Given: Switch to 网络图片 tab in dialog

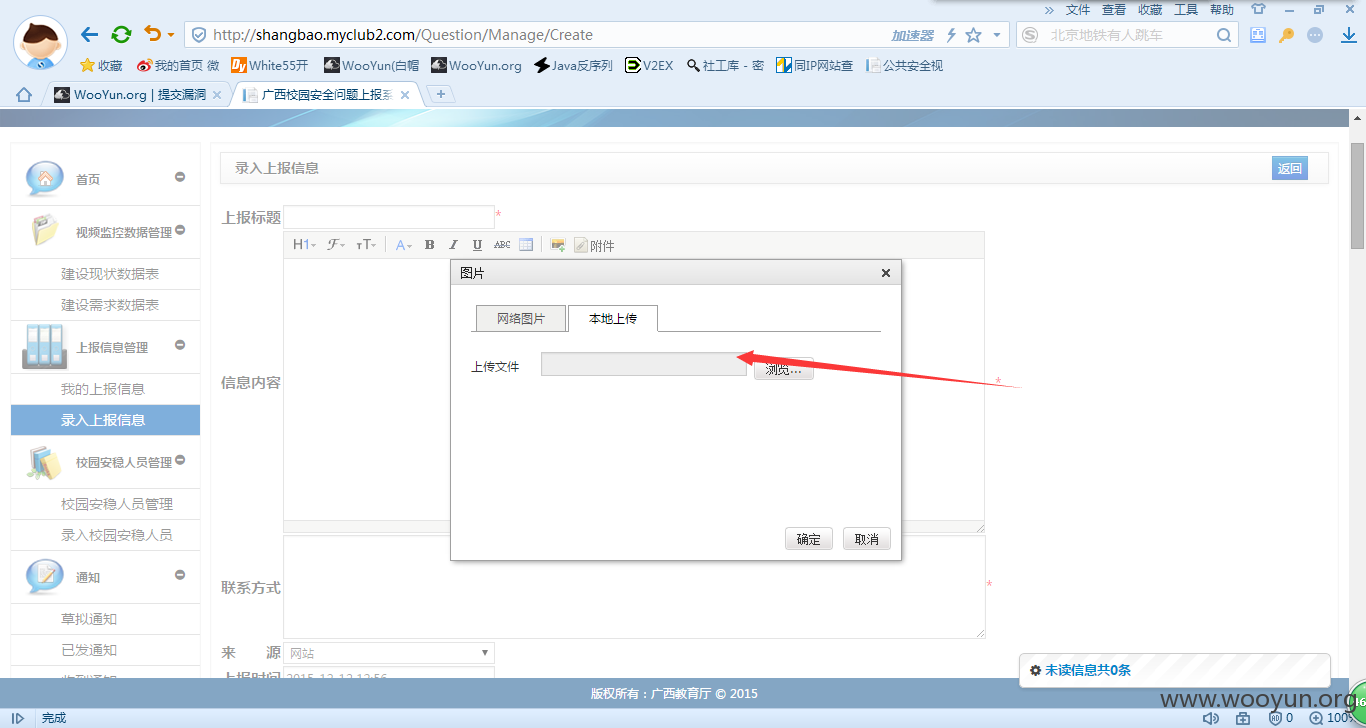Looking at the screenshot, I should click(521, 318).
